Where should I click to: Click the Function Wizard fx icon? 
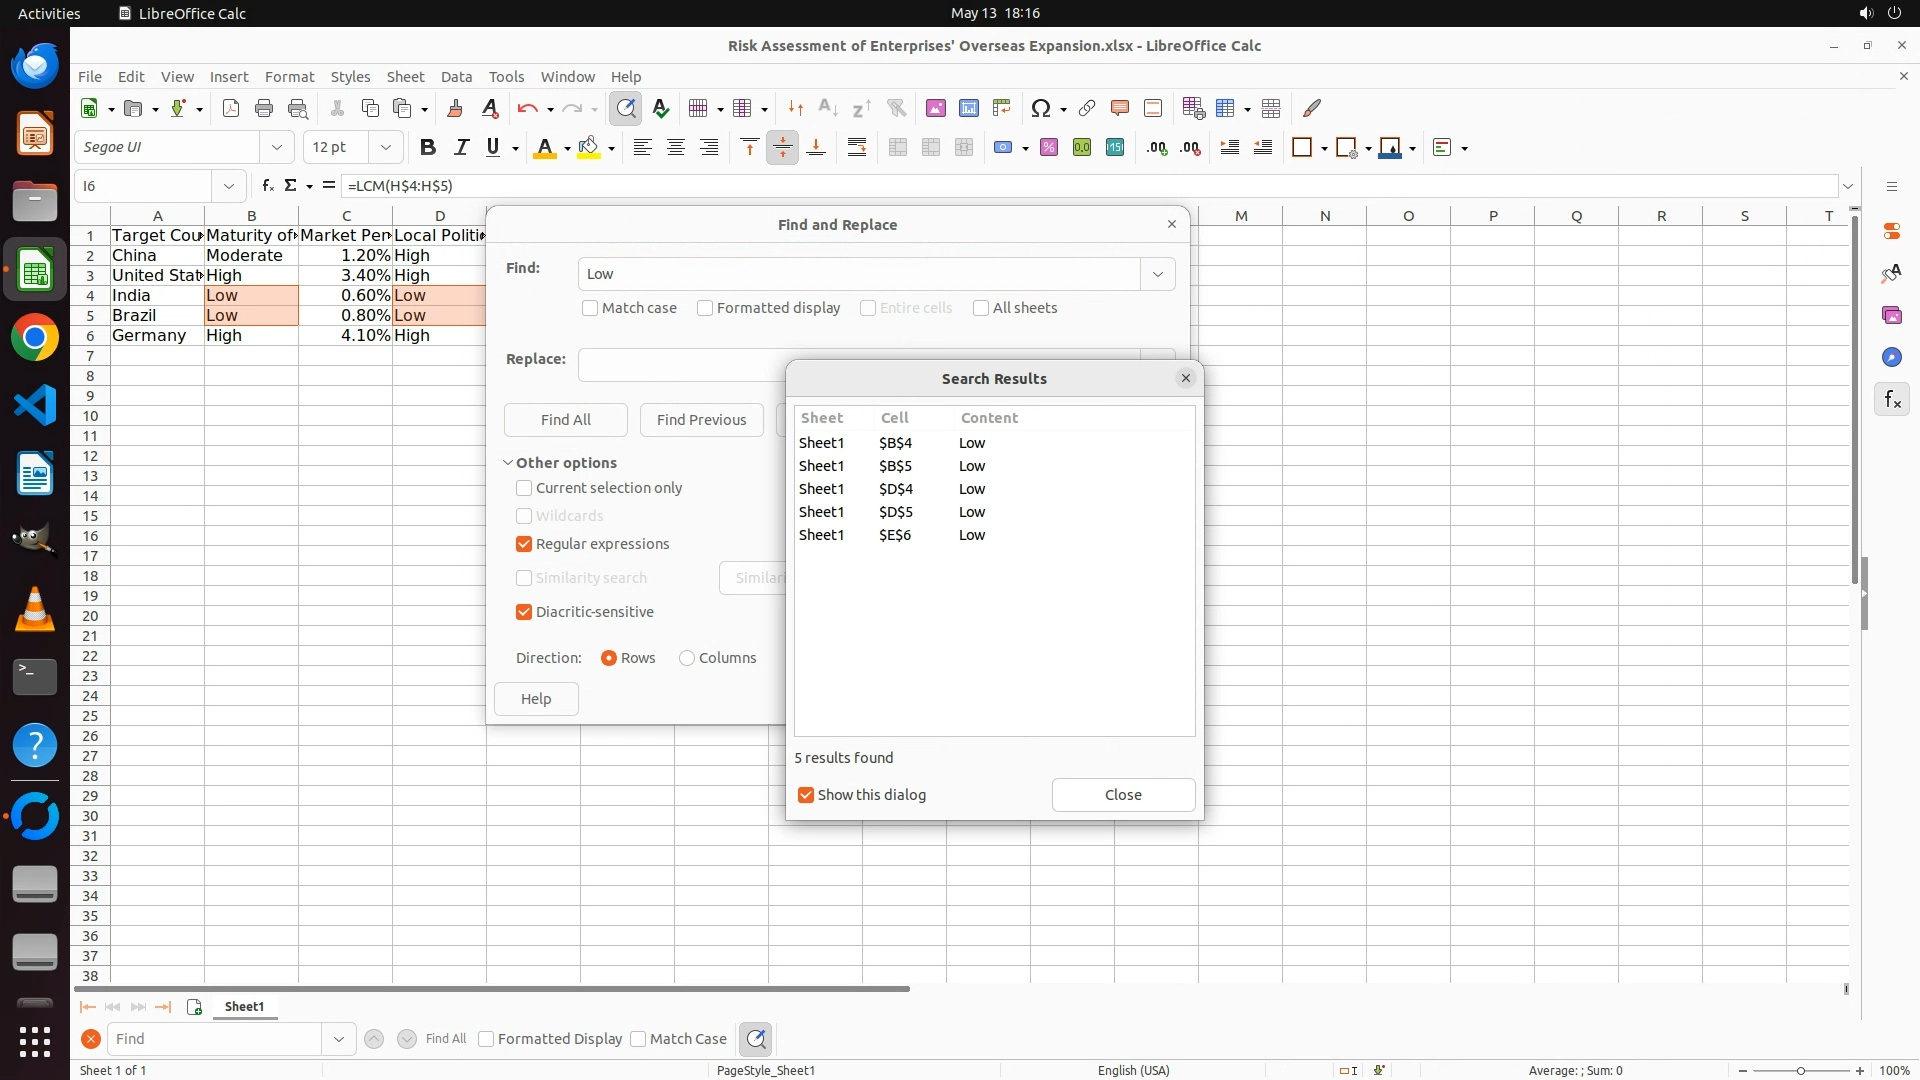tap(267, 186)
